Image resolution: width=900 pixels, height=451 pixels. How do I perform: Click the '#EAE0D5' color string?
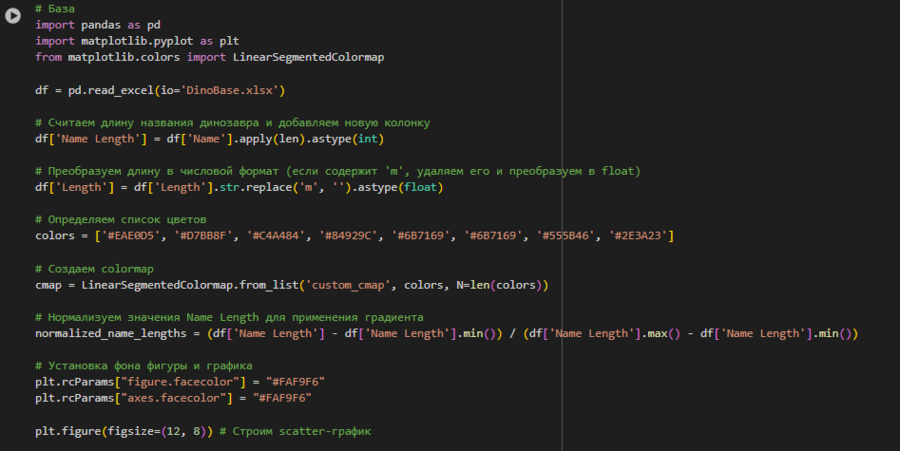130,235
